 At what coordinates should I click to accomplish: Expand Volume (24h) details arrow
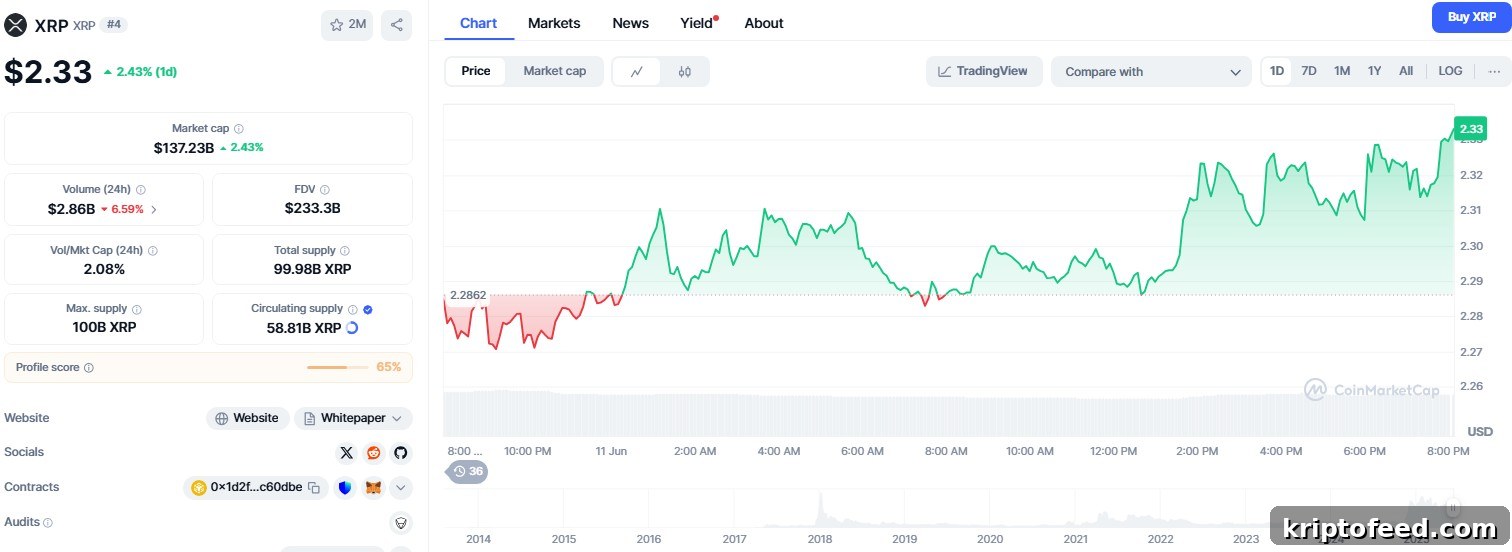click(153, 210)
